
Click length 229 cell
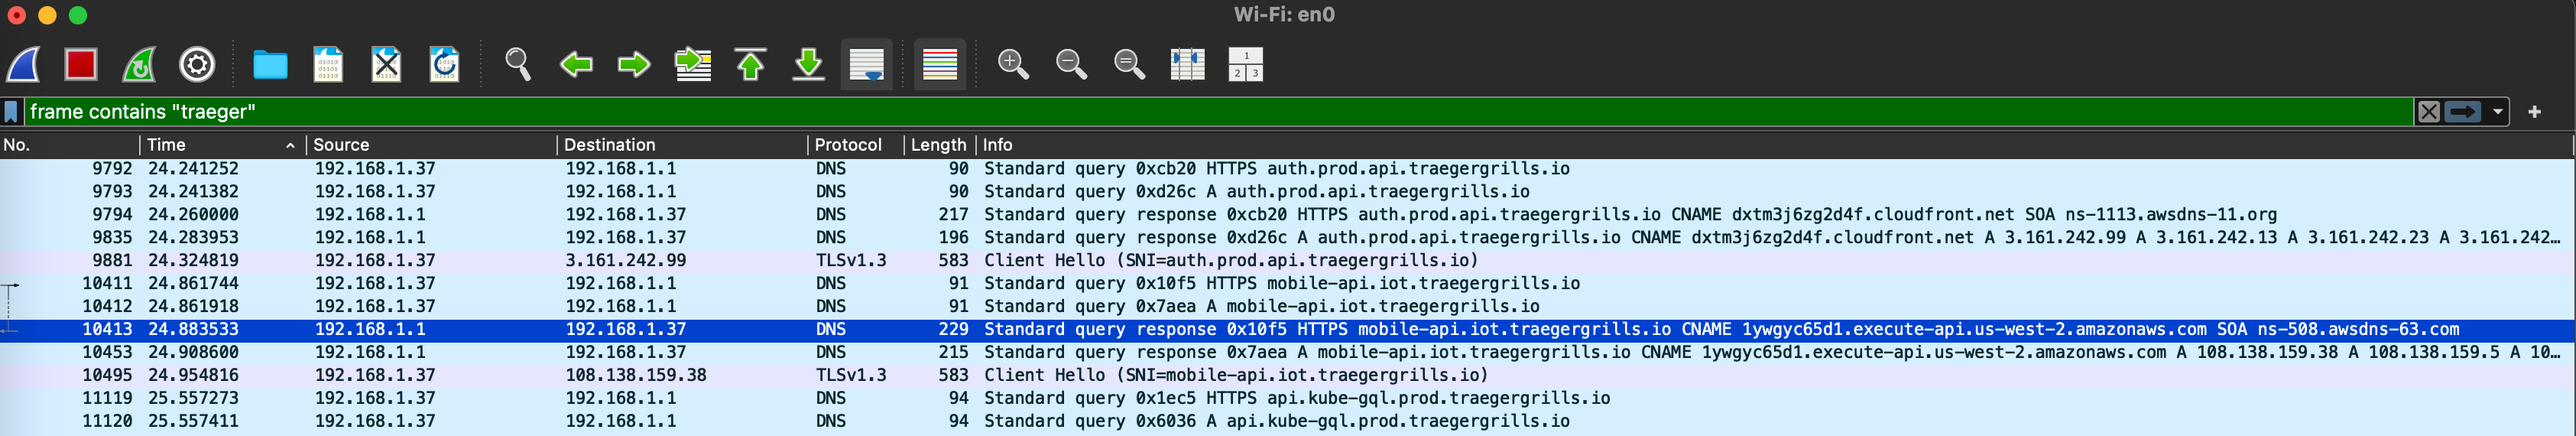point(953,330)
